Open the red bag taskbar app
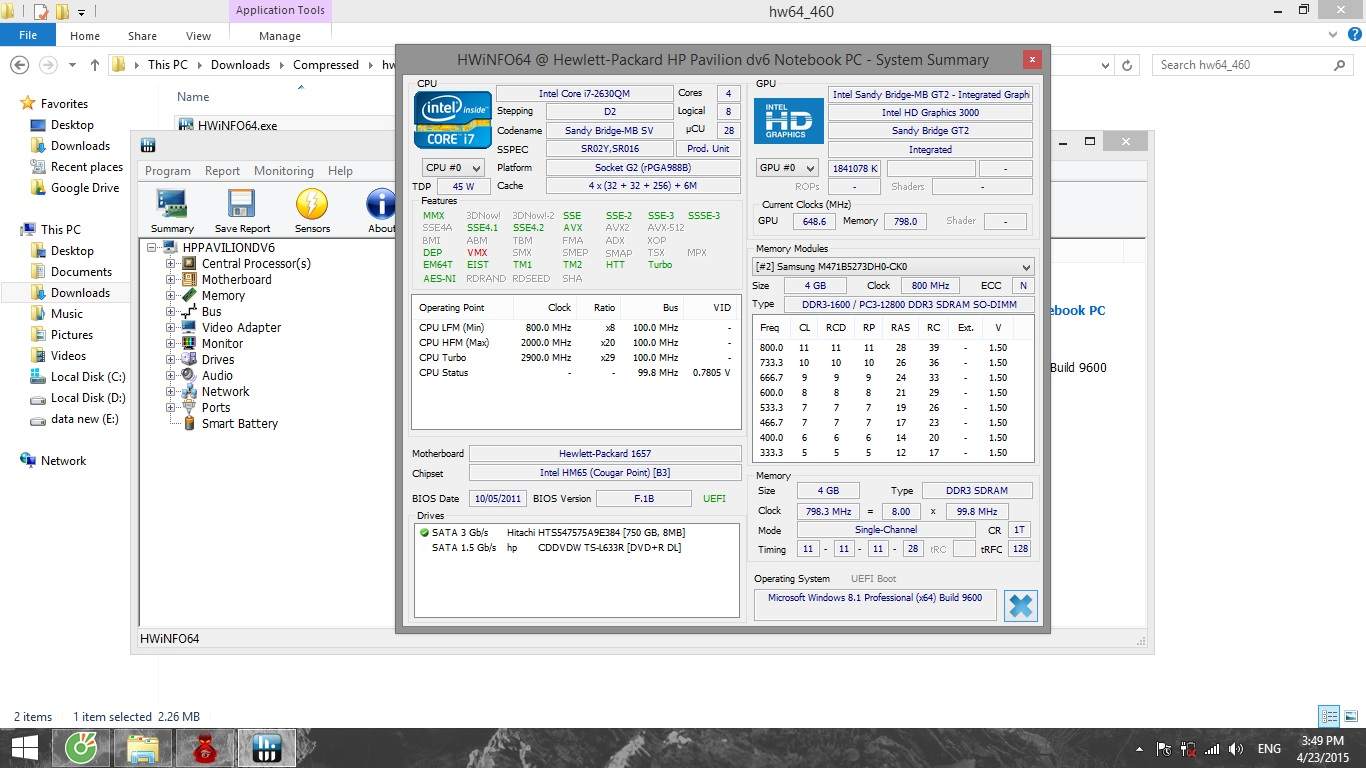The width and height of the screenshot is (1366, 768). click(205, 748)
